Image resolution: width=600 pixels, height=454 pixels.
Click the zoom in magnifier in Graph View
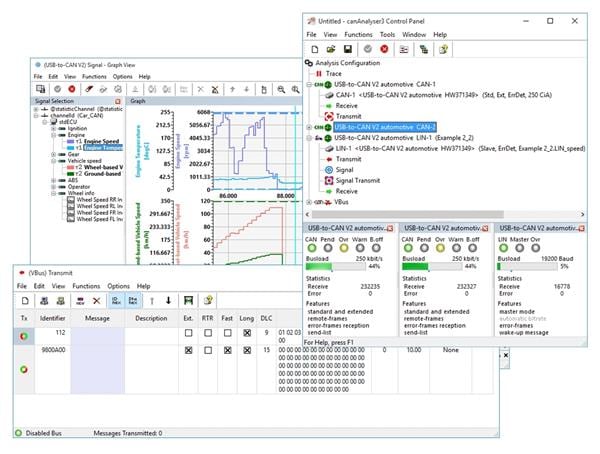tap(280, 89)
